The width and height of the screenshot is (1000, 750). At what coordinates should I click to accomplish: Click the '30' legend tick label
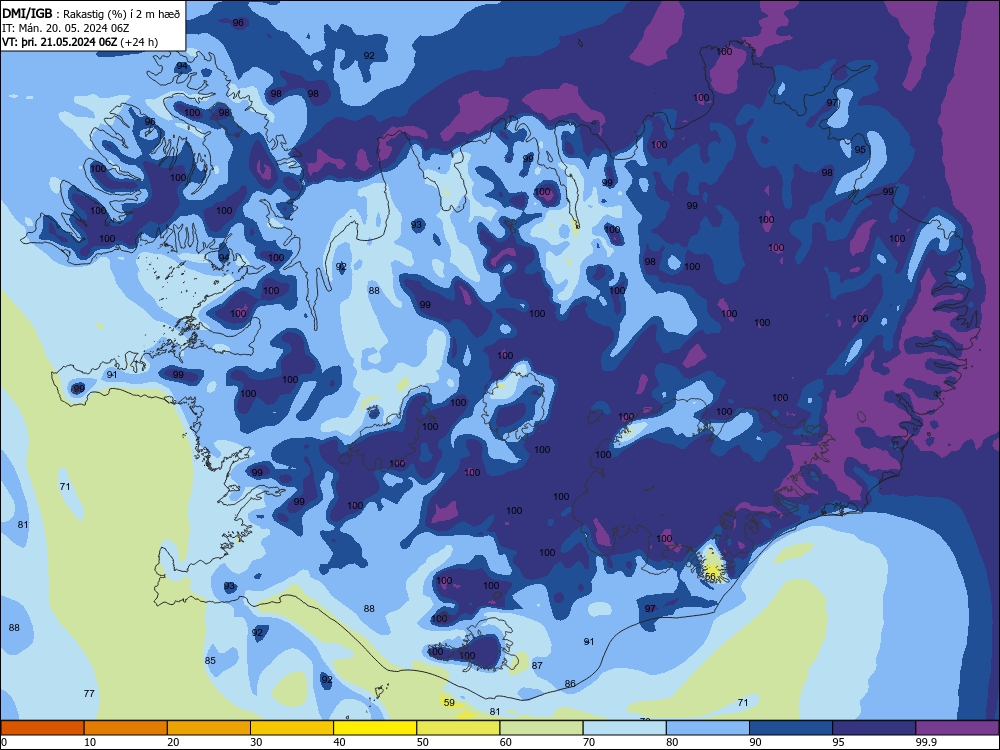click(x=256, y=742)
